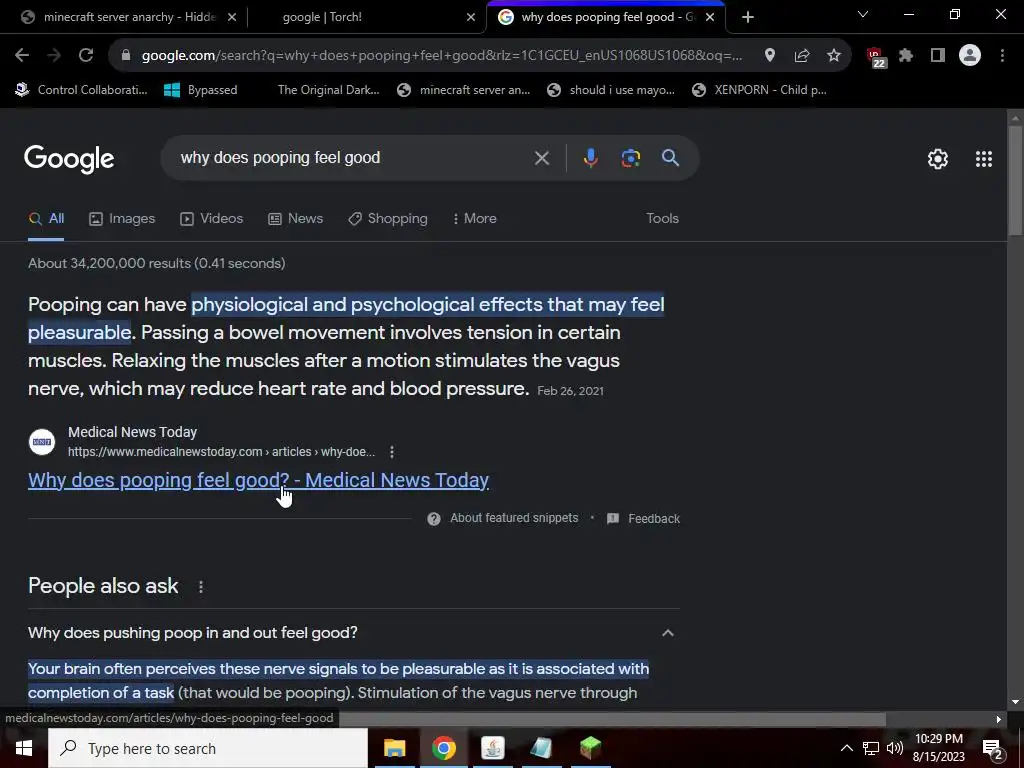The width and height of the screenshot is (1024, 768).
Task: Toggle the browser side panel icon
Action: click(938, 56)
